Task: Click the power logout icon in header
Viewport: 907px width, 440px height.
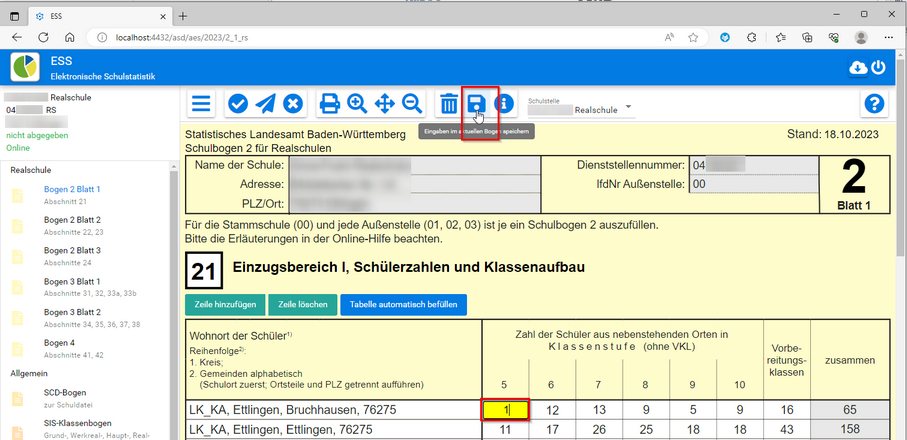Action: [x=878, y=67]
